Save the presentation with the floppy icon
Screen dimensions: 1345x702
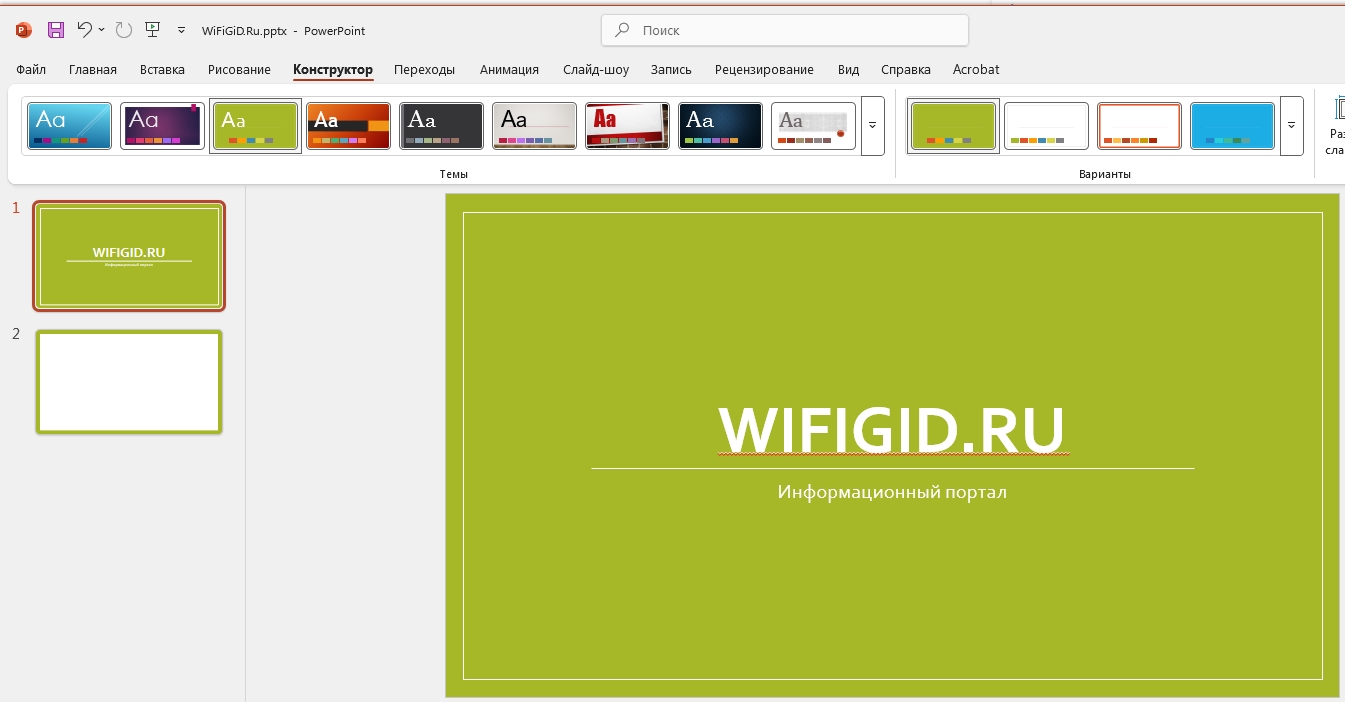[56, 30]
